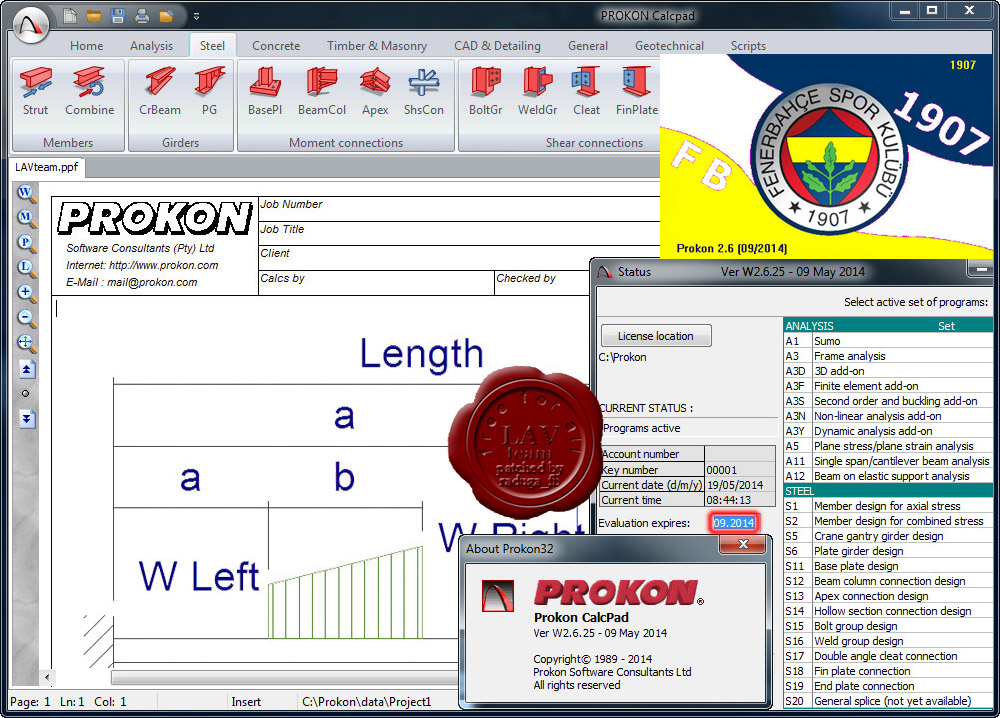Image resolution: width=1000 pixels, height=718 pixels.
Task: Switch to the Home ribbon tab
Action: [x=86, y=46]
